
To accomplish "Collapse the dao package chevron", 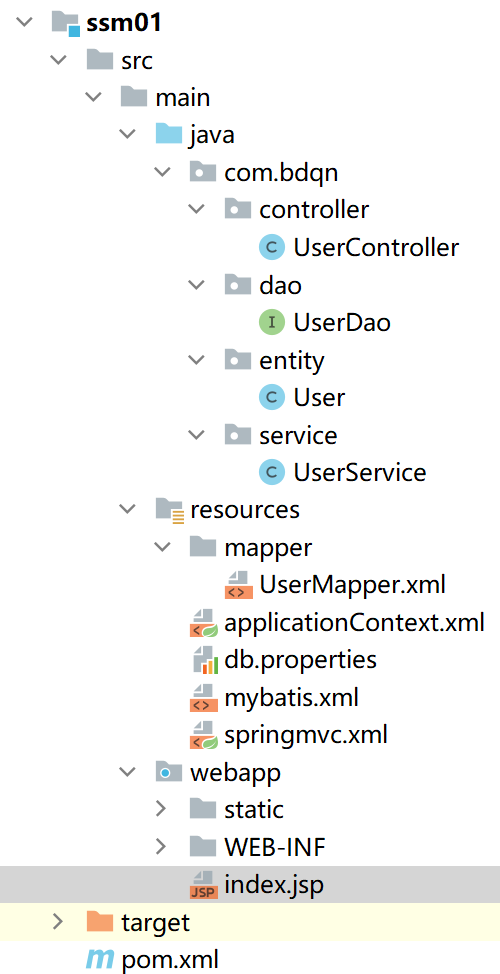I will [x=197, y=285].
